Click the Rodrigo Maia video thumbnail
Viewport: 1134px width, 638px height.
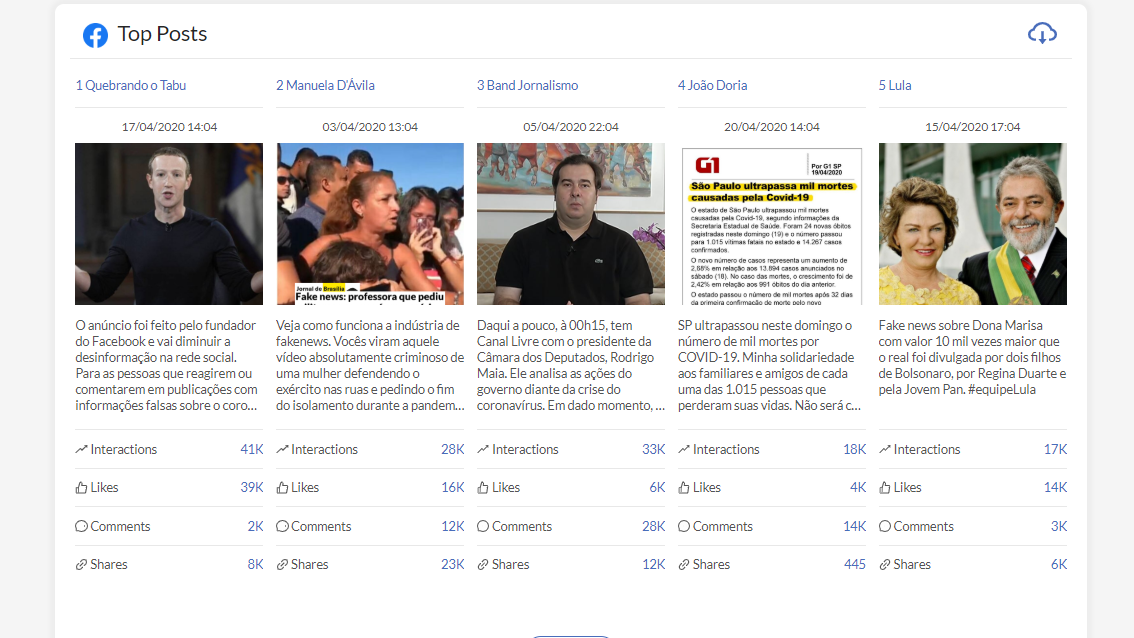coord(571,223)
